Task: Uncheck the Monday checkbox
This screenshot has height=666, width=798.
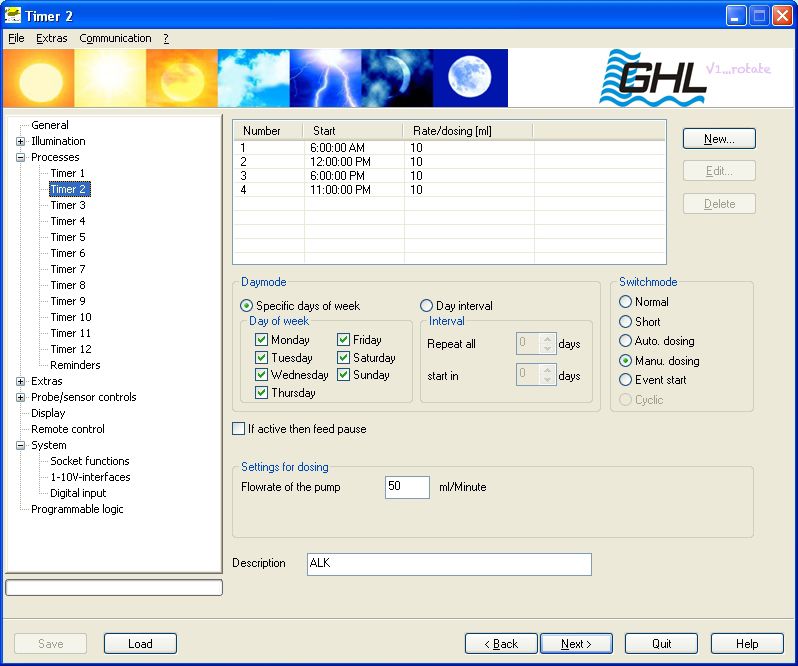Action: tap(262, 340)
